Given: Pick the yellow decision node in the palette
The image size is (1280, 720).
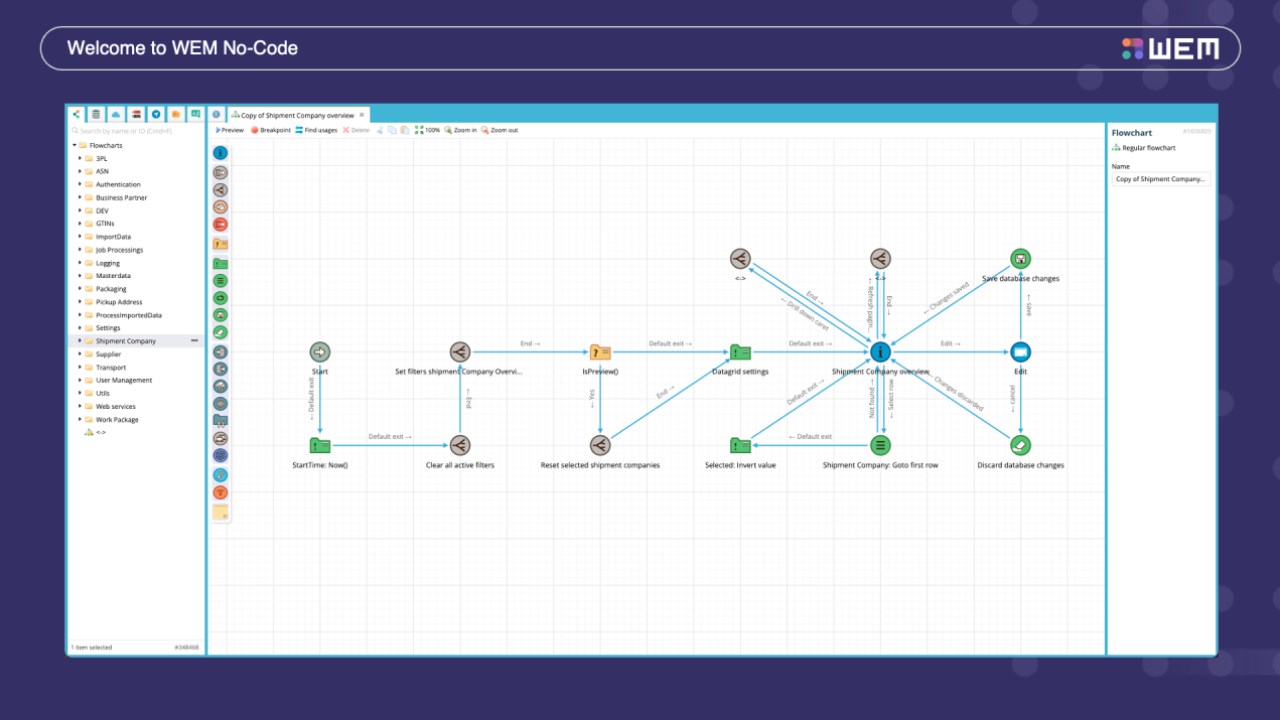Looking at the screenshot, I should tap(220, 243).
